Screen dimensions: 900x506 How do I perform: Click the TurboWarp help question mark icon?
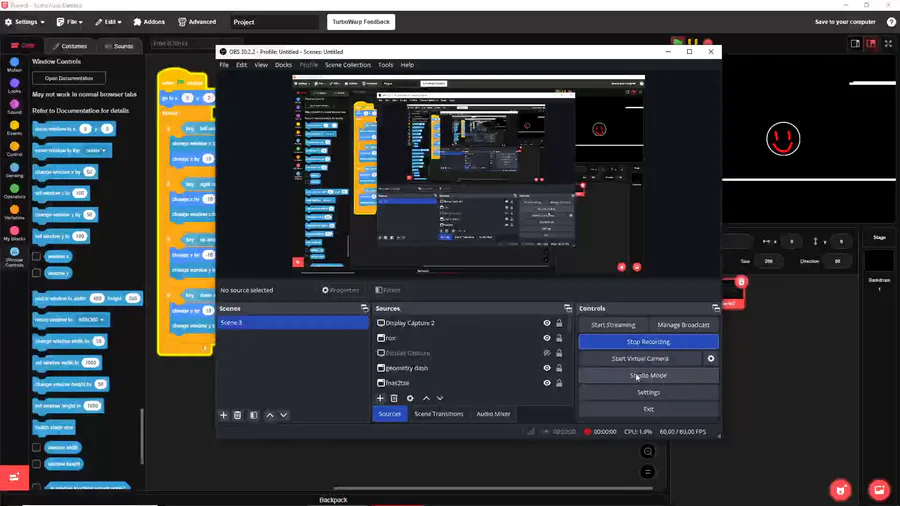891,22
